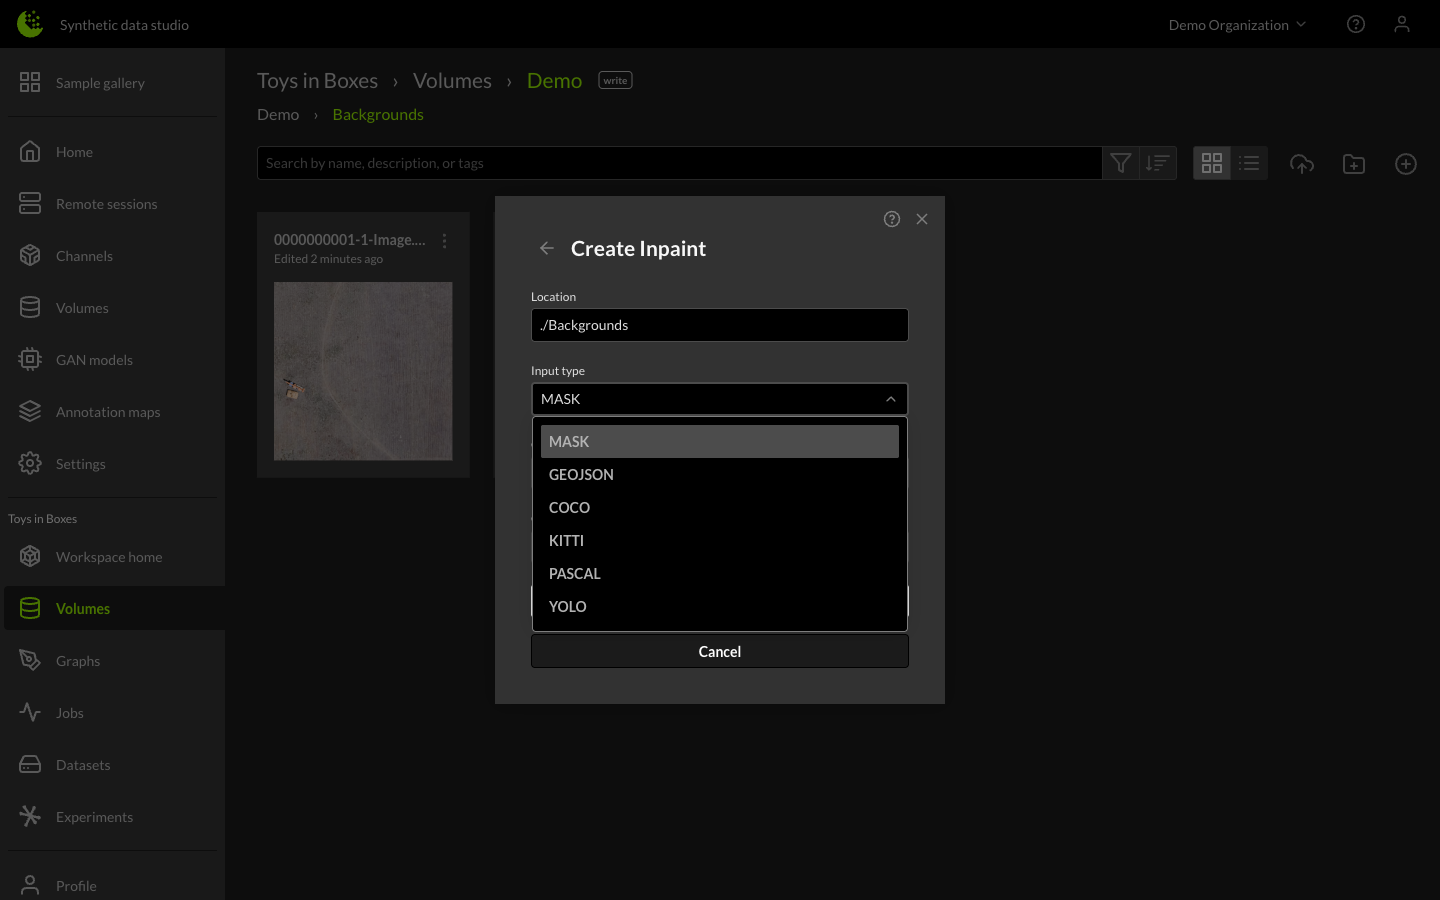Open the Sample gallery section
Image resolution: width=1440 pixels, height=900 pixels.
[100, 82]
